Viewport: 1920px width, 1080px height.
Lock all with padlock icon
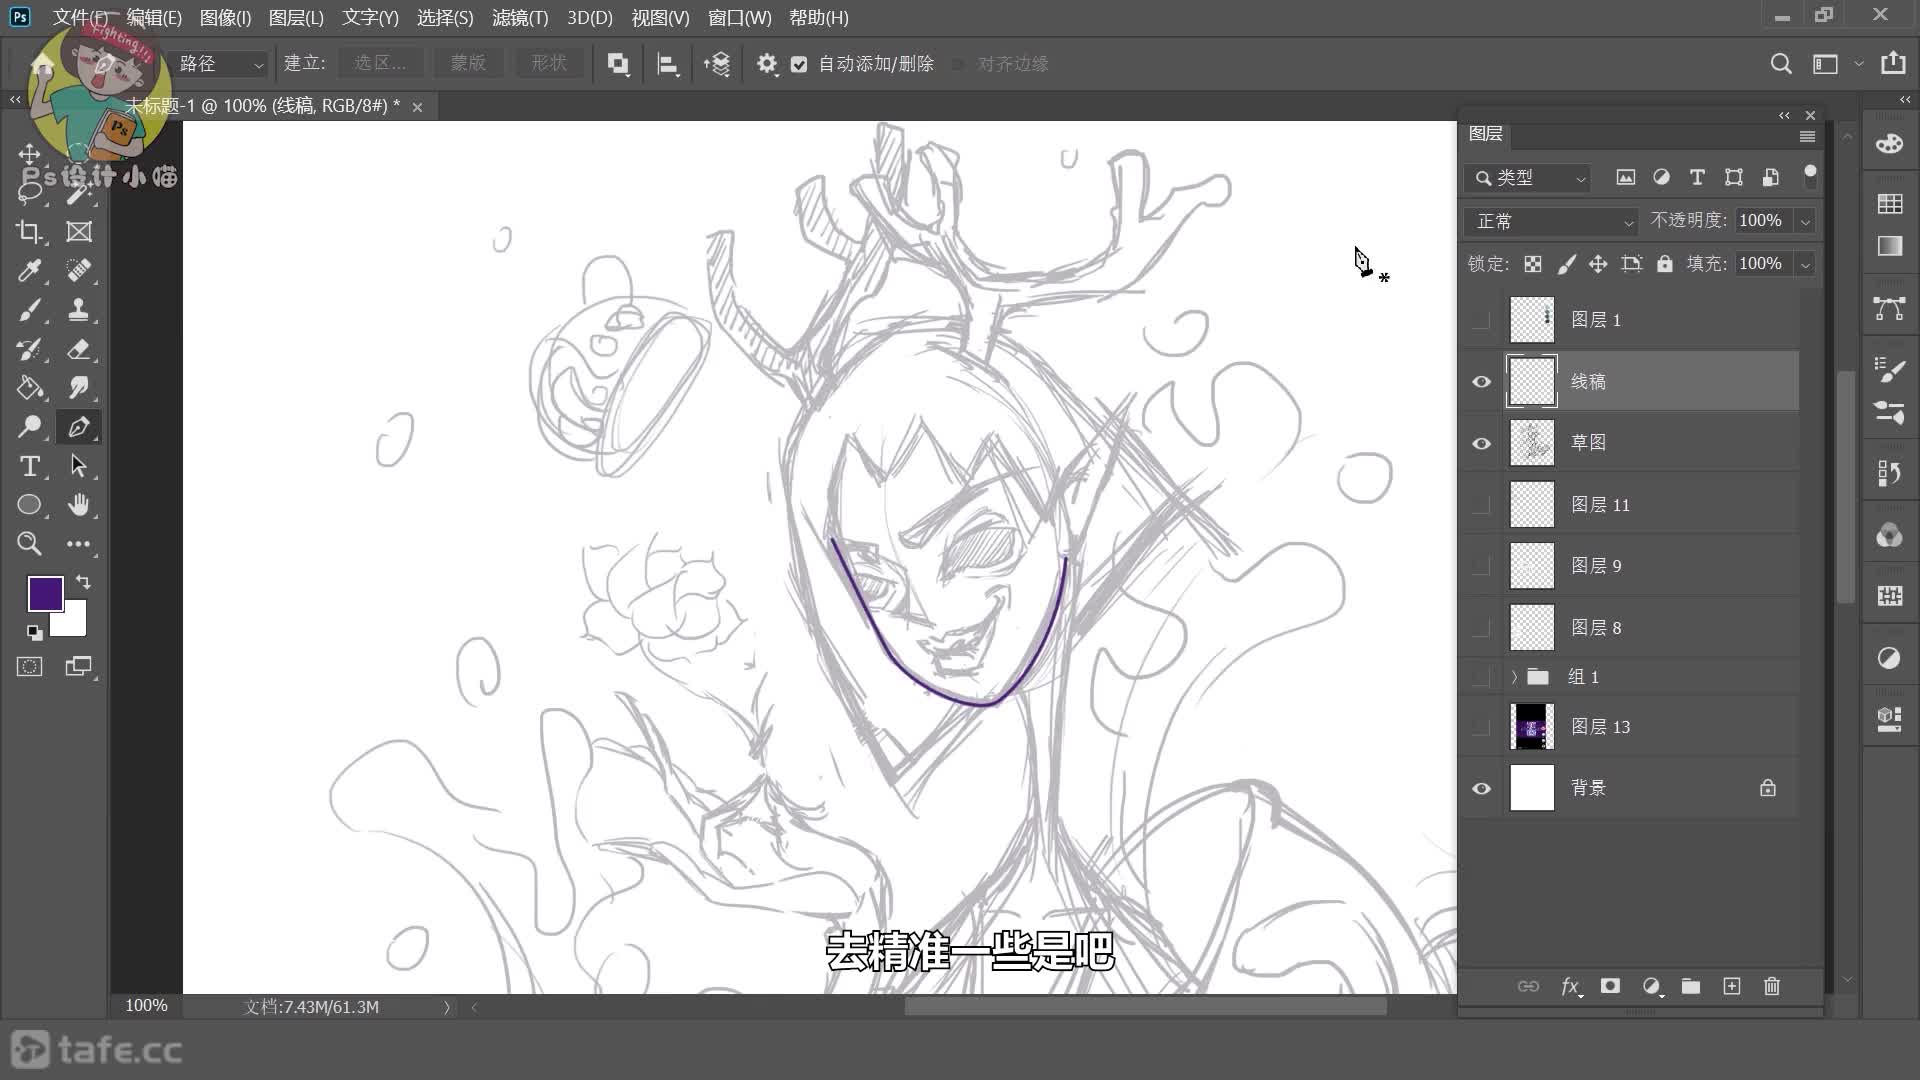[x=1664, y=264]
